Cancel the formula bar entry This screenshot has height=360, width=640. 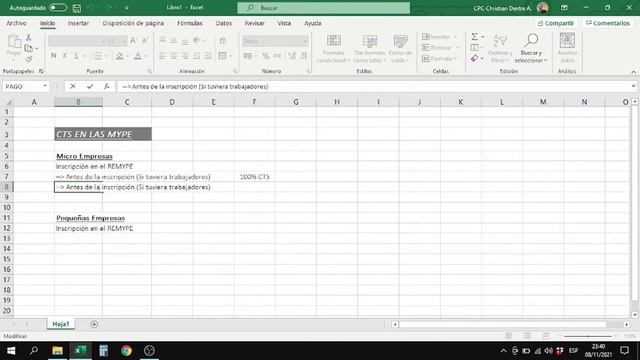(x=73, y=87)
